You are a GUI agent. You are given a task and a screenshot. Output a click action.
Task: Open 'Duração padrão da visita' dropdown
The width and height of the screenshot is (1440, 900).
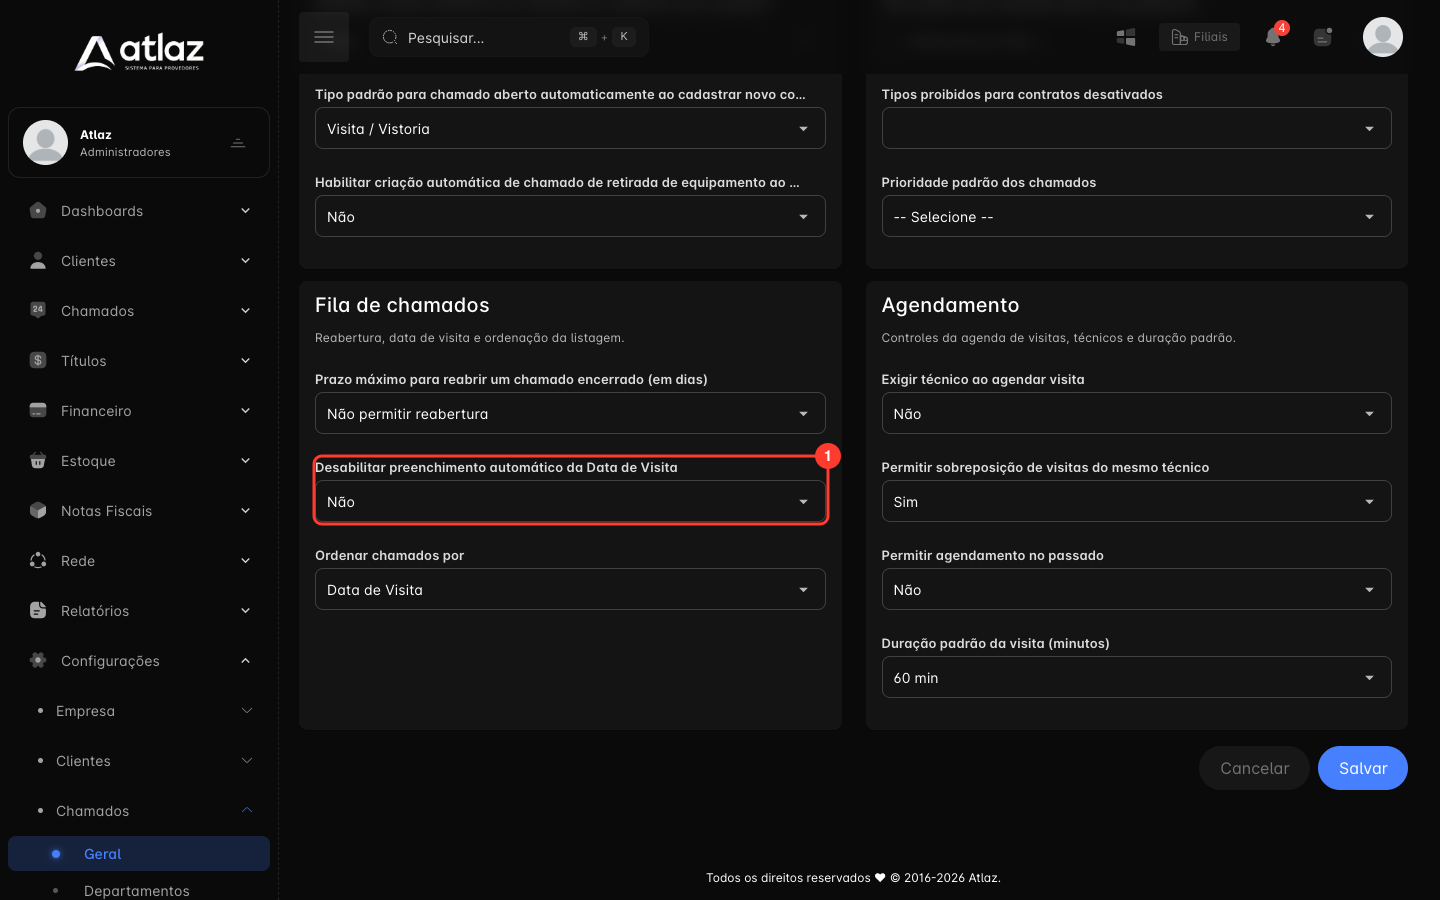click(x=1136, y=677)
